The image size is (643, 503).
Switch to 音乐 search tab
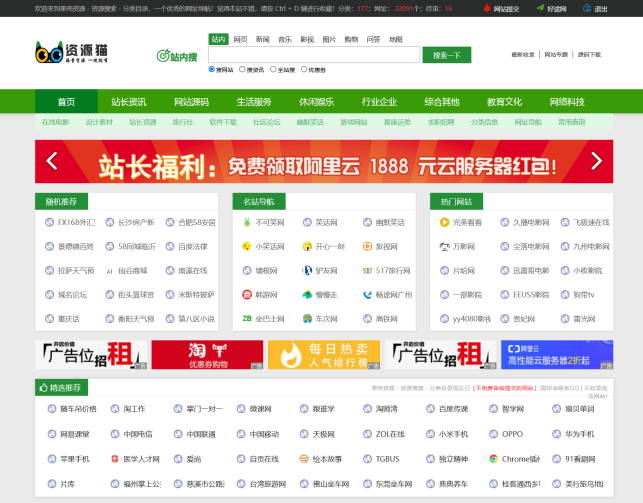285,39
